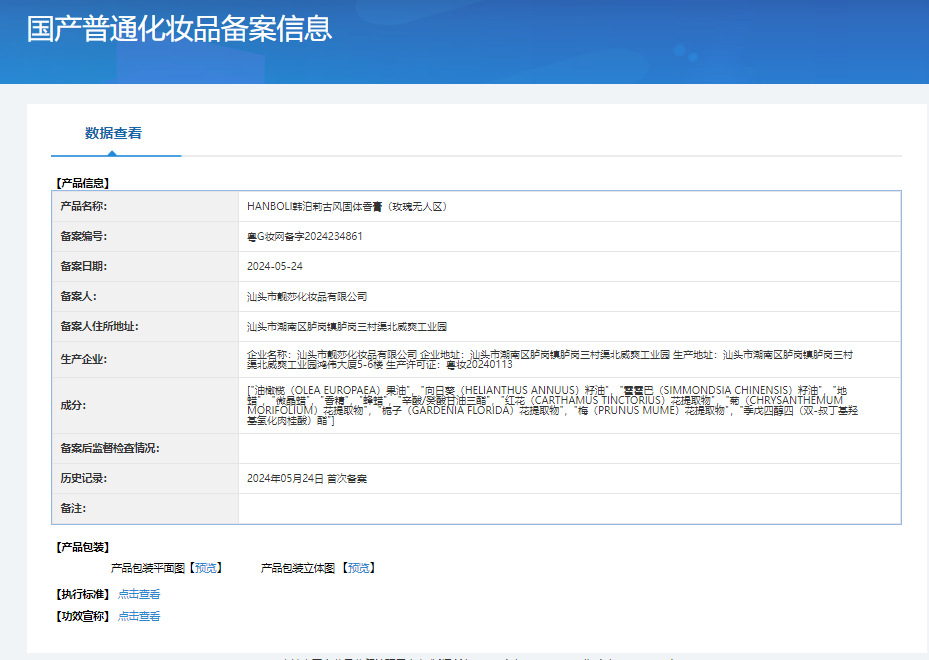Click the 生产企业 details text
Image resolution: width=929 pixels, height=660 pixels.
tap(550, 360)
